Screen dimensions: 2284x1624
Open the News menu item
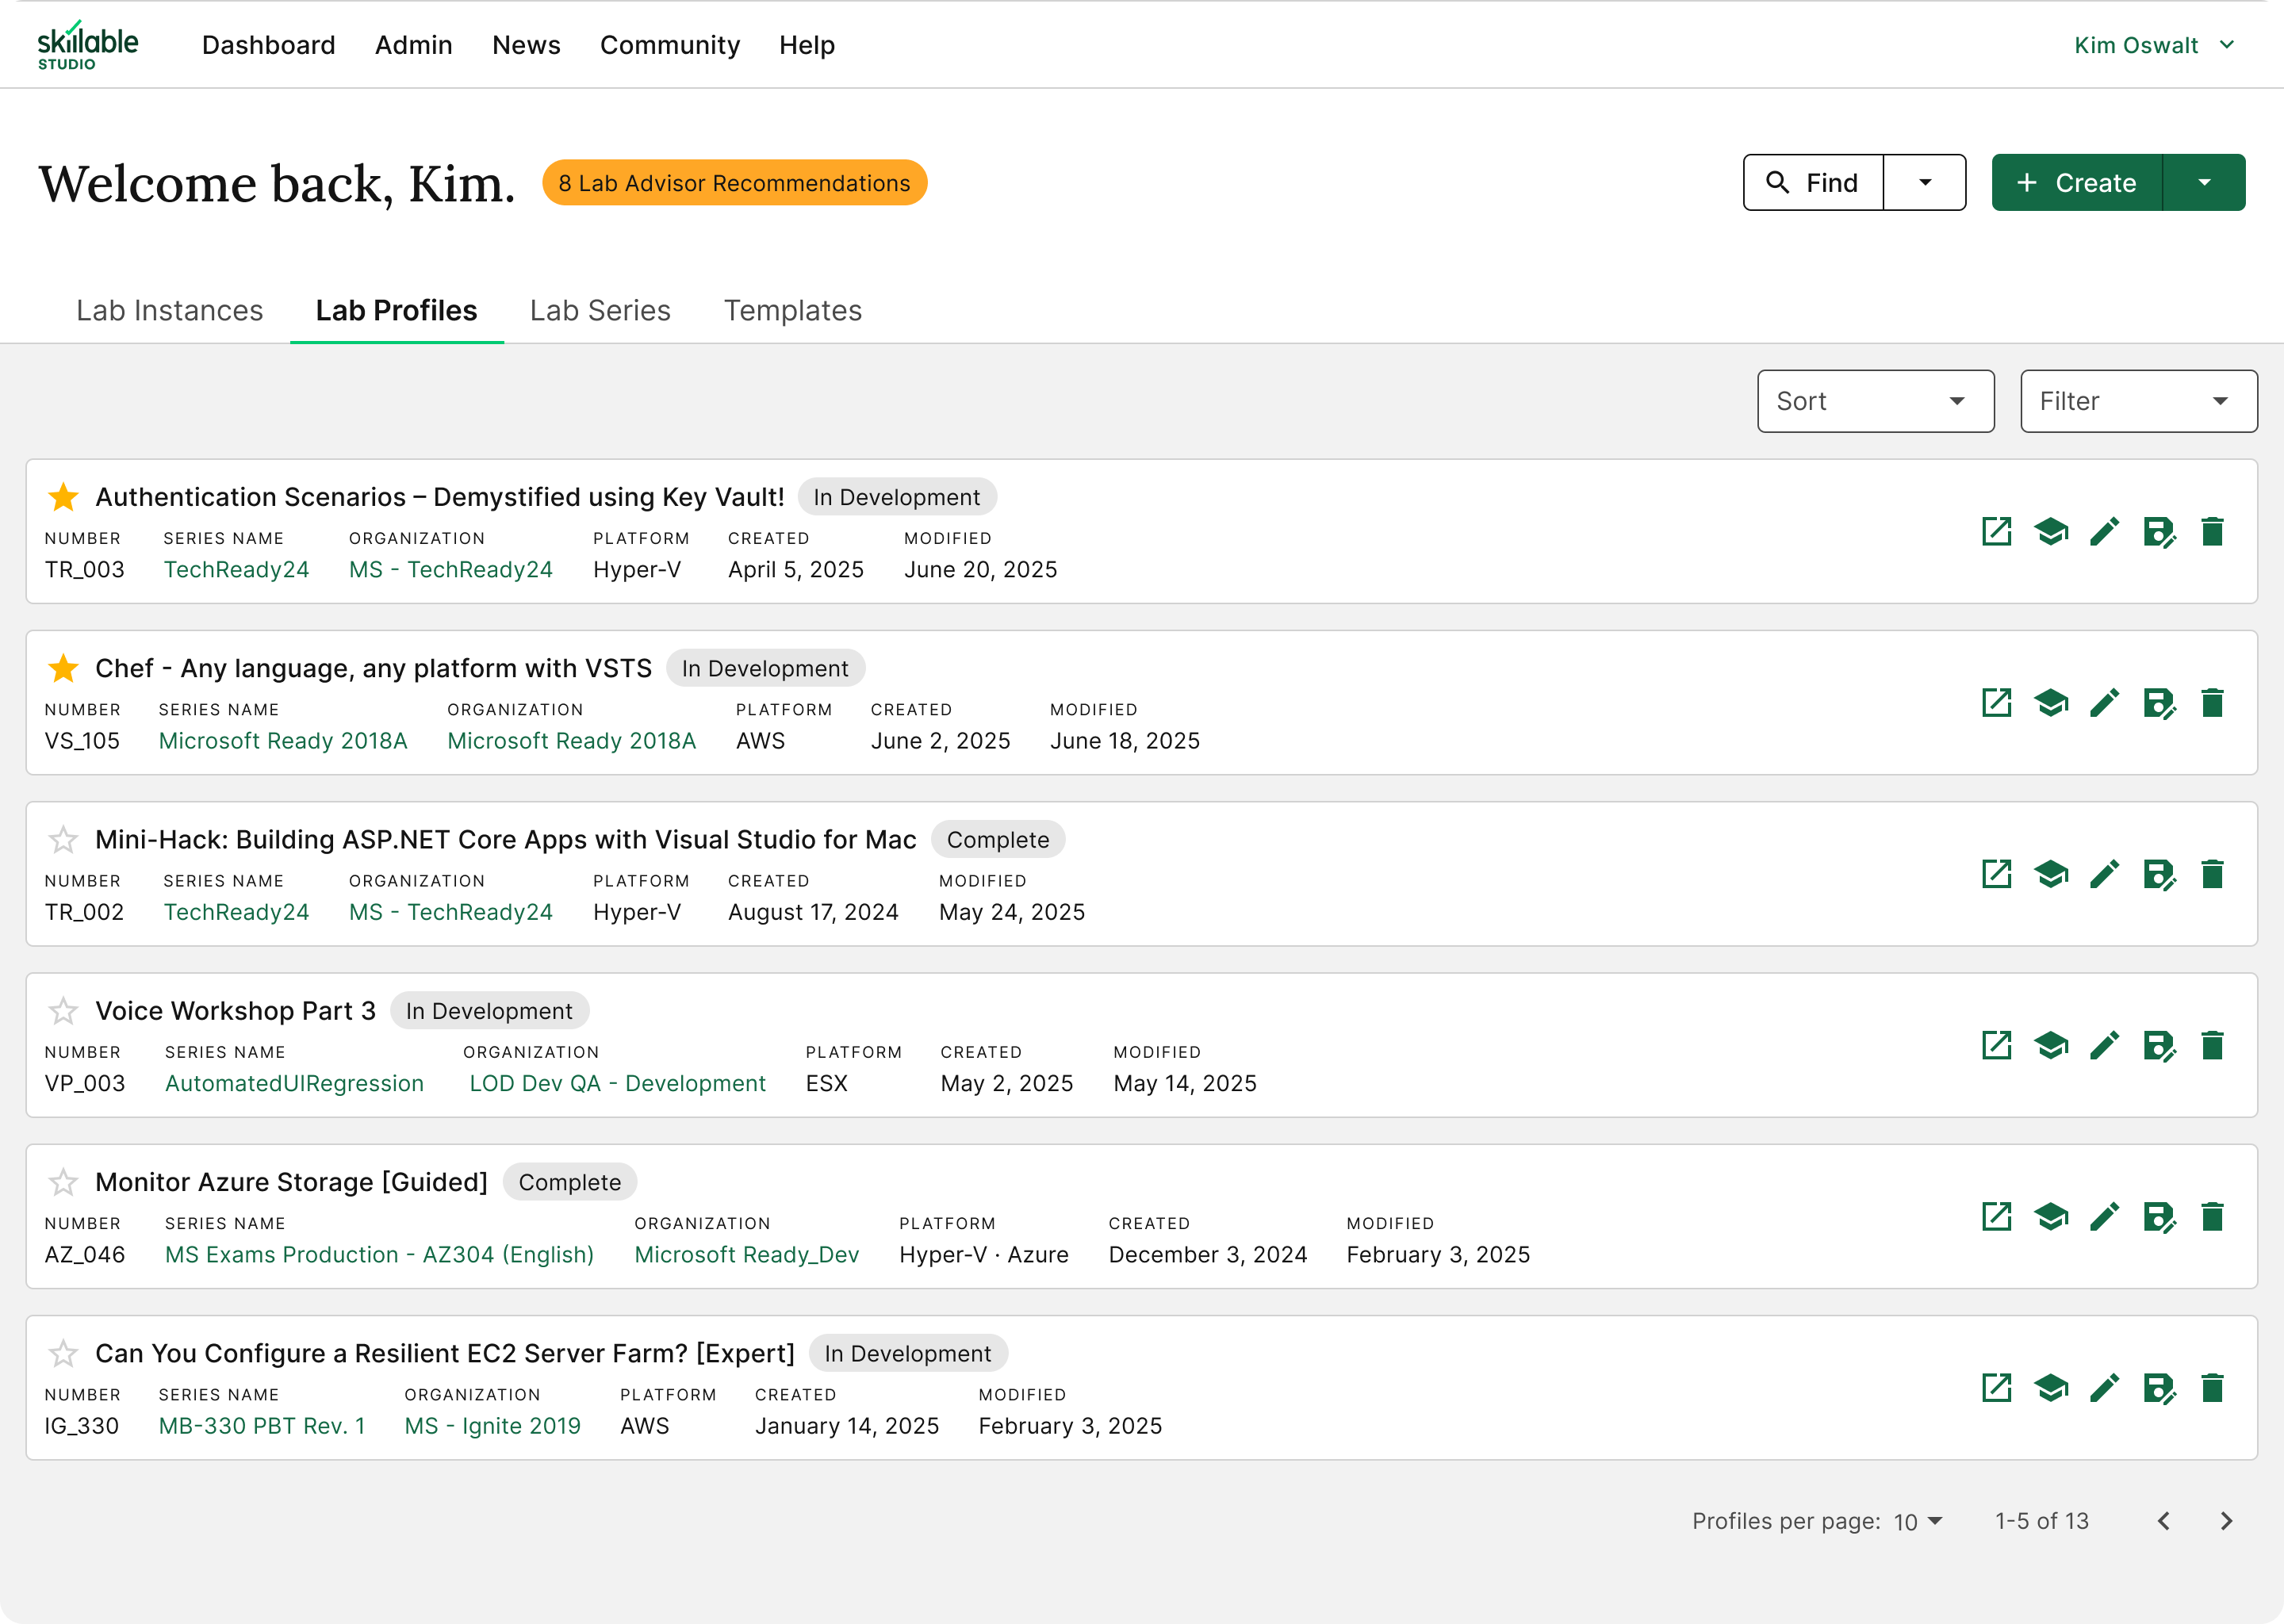526,45
